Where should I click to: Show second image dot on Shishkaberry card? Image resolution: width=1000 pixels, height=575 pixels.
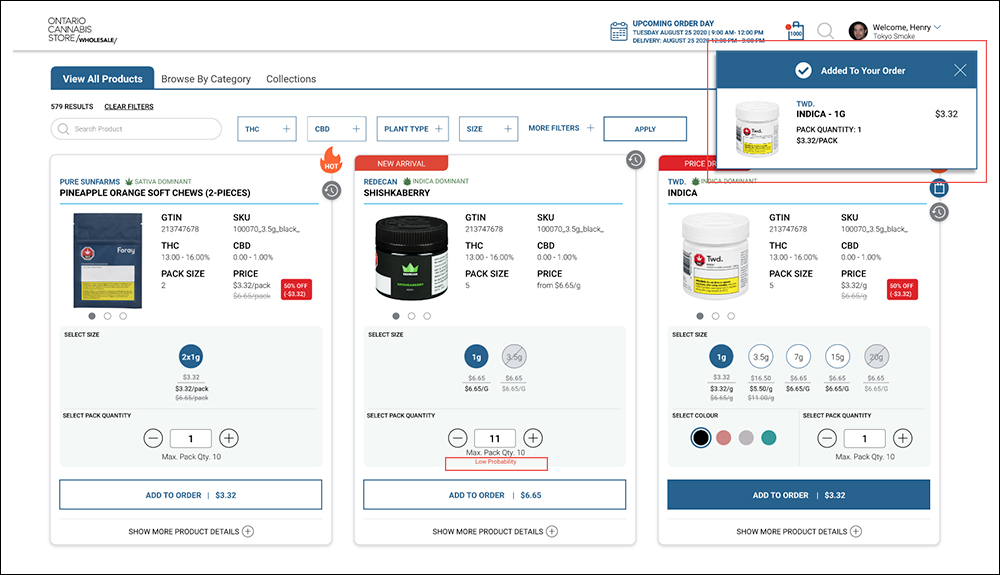tap(411, 316)
